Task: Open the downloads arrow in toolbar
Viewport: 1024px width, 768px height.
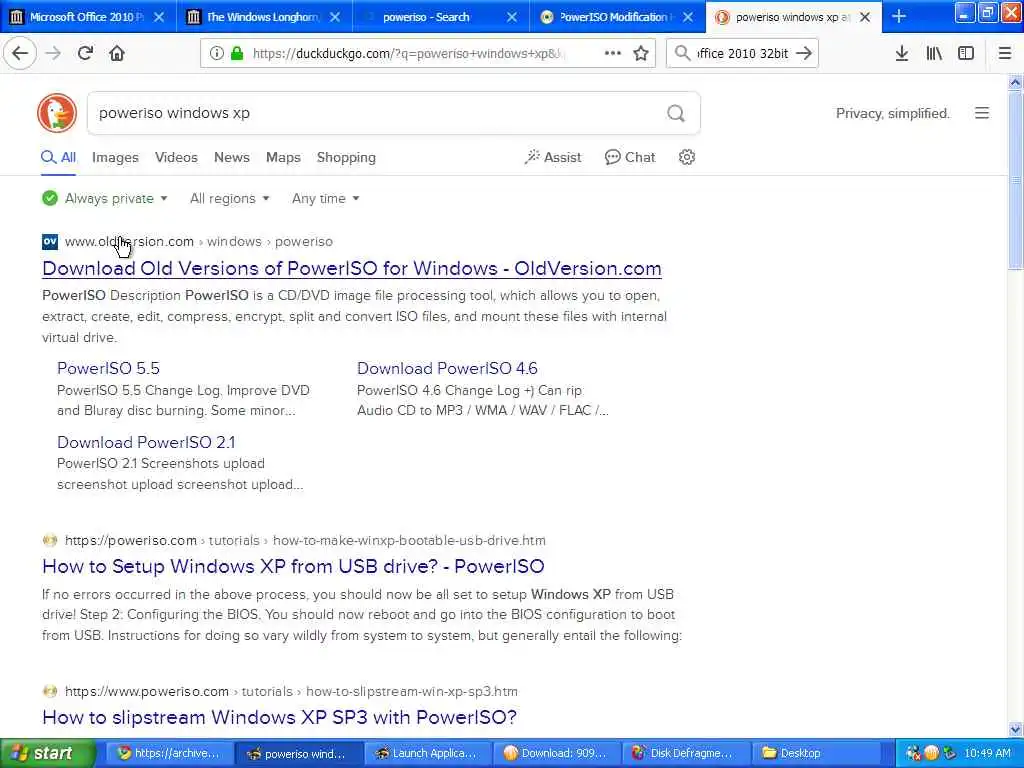Action: pyautogui.click(x=901, y=54)
